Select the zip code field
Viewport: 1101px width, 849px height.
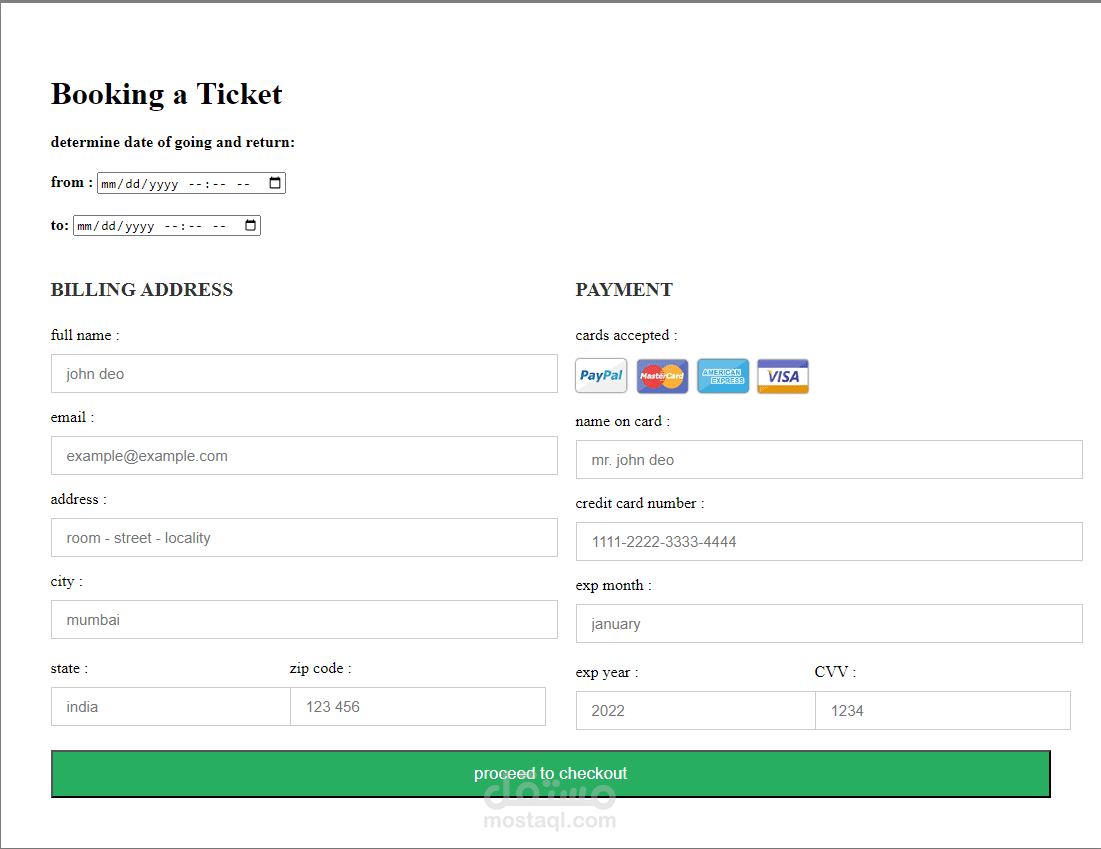tap(418, 706)
